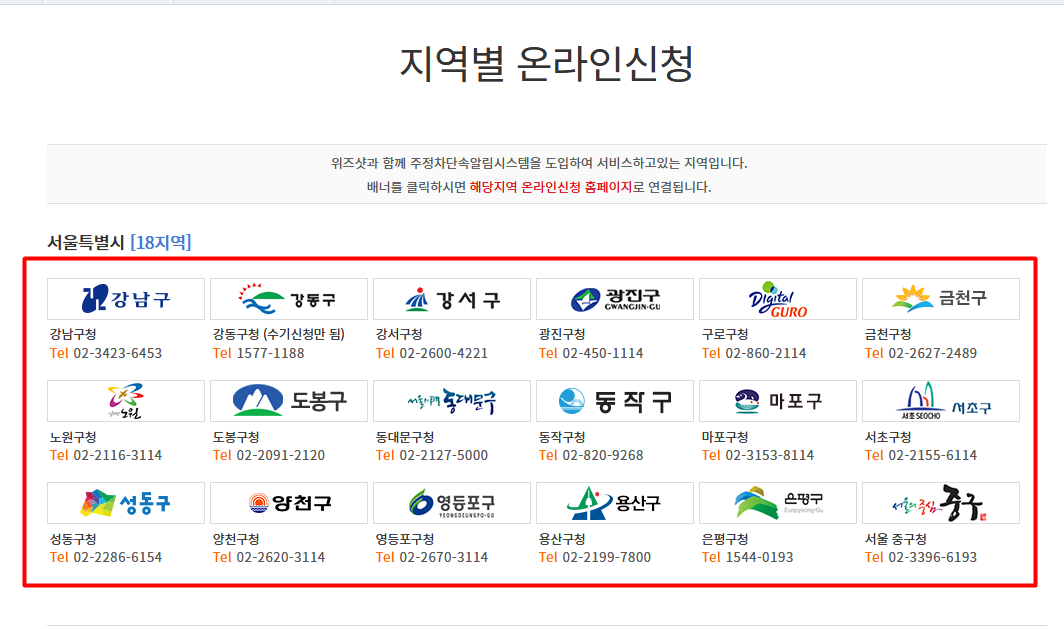Click the 금천구청 text label

(x=888, y=335)
